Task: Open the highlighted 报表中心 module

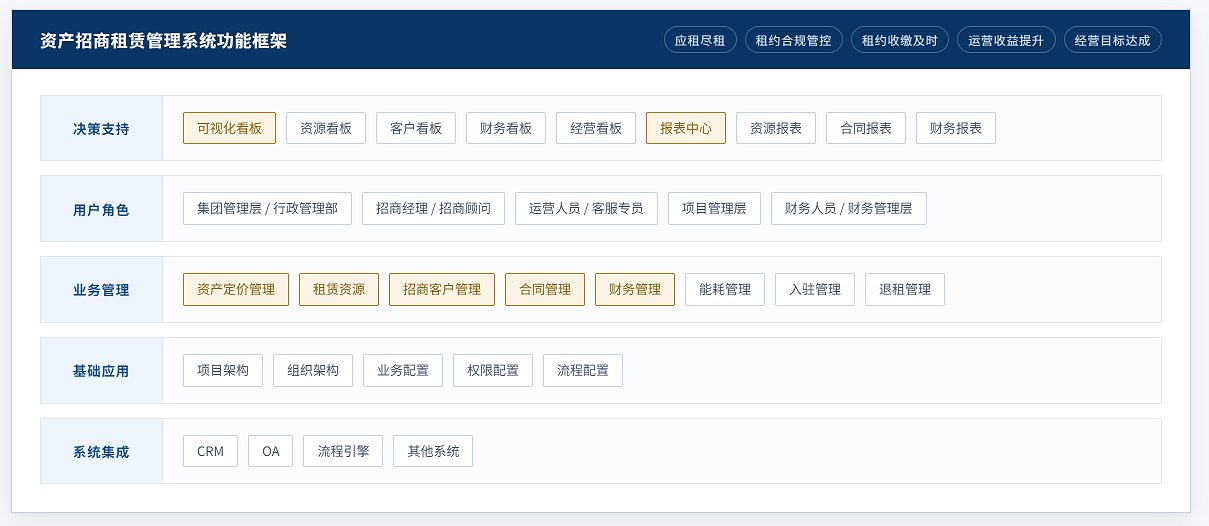Action: (686, 128)
